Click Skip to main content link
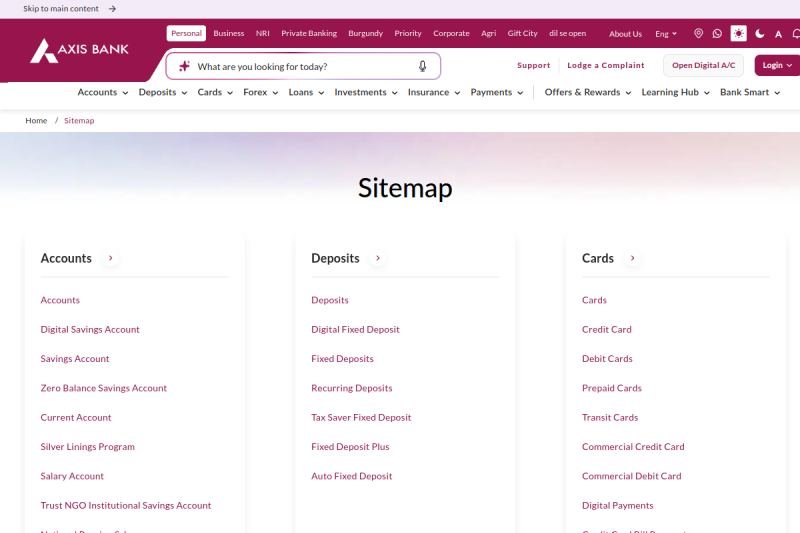Image resolution: width=800 pixels, height=533 pixels. pos(61,9)
